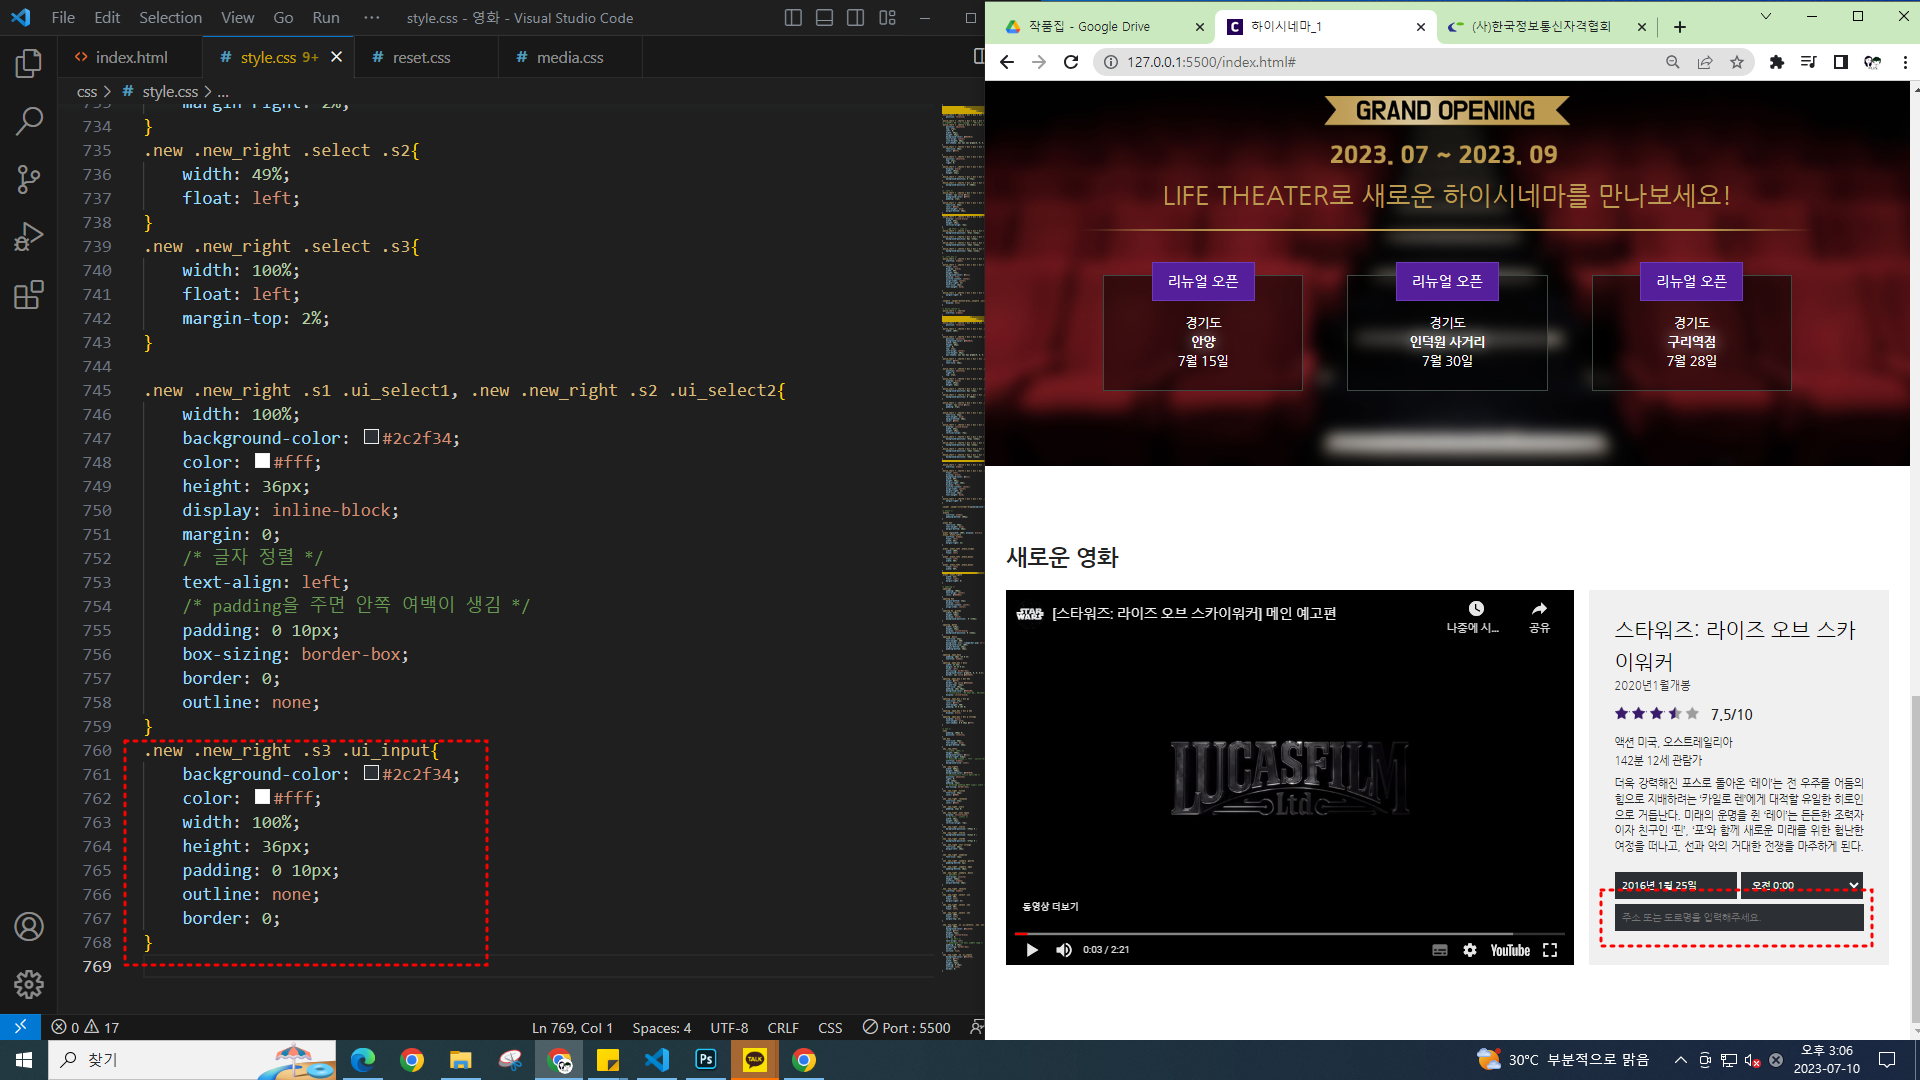The image size is (1920, 1080).
Task: Toggle YouTube video subtitles button
Action: [1439, 950]
